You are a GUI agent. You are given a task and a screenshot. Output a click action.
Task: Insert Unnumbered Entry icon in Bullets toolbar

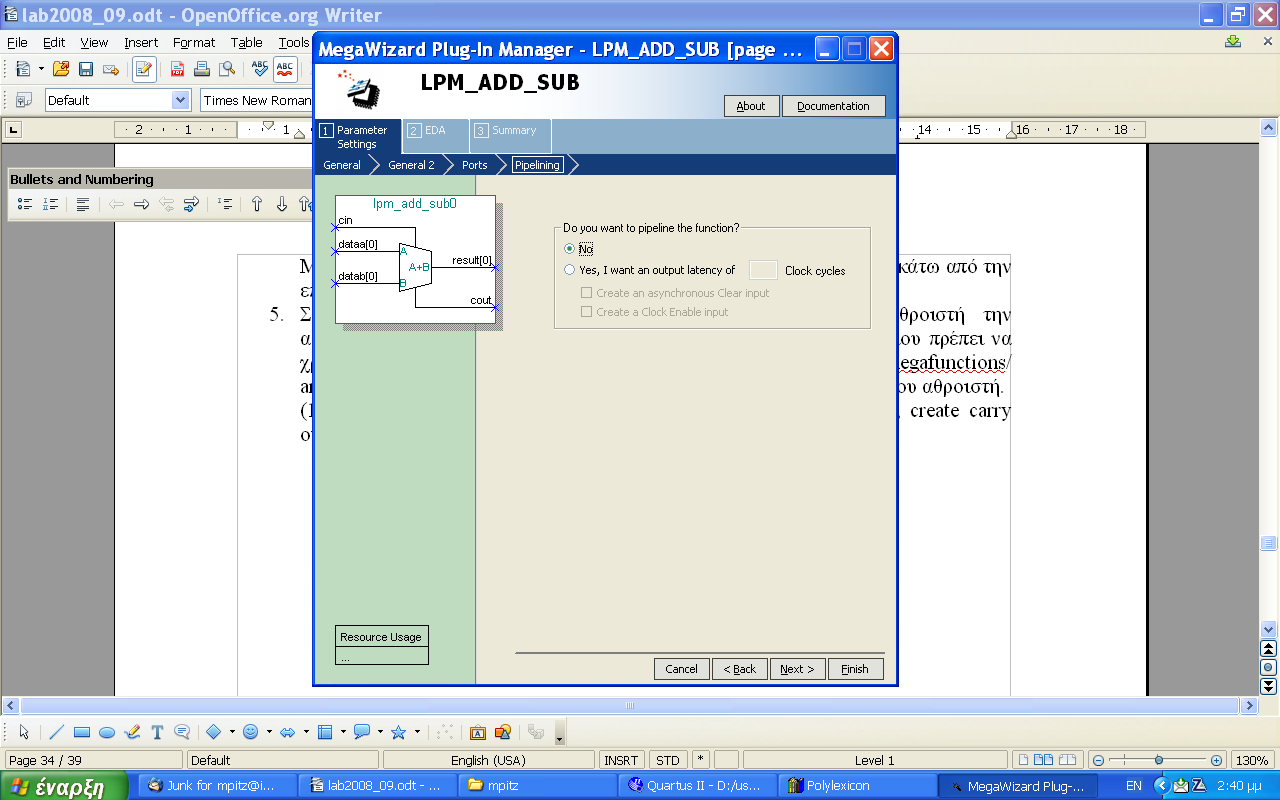pyautogui.click(x=225, y=204)
